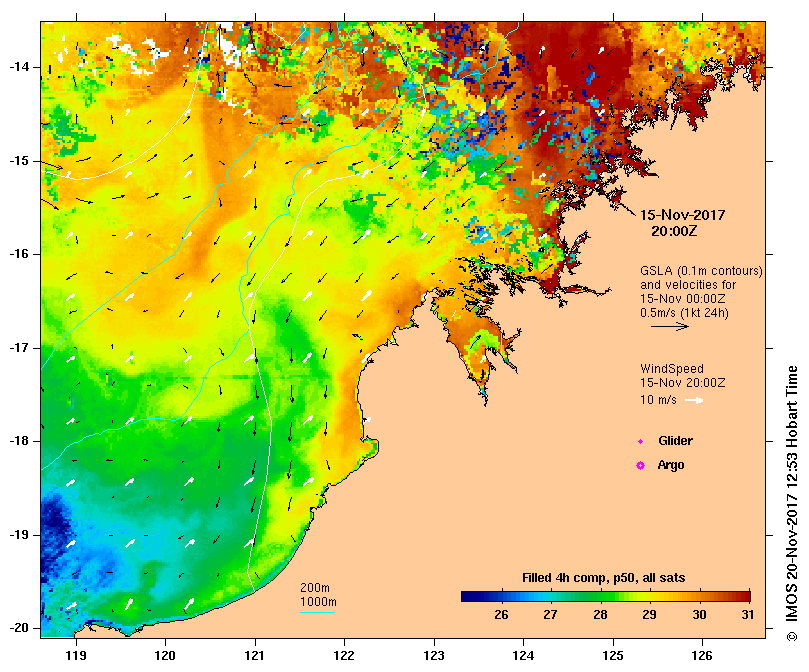Click the IMOS copyright timestamp text

(792, 503)
